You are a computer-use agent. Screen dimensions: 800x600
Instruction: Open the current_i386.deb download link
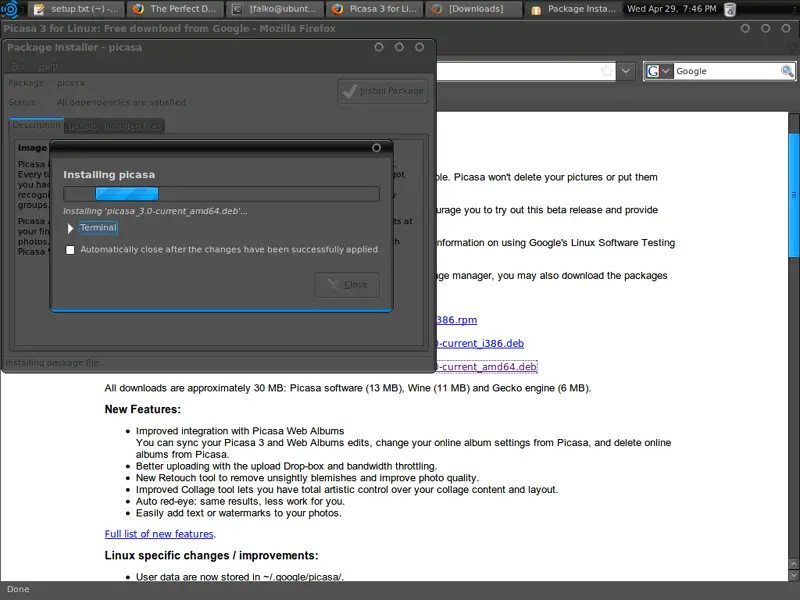(x=480, y=343)
